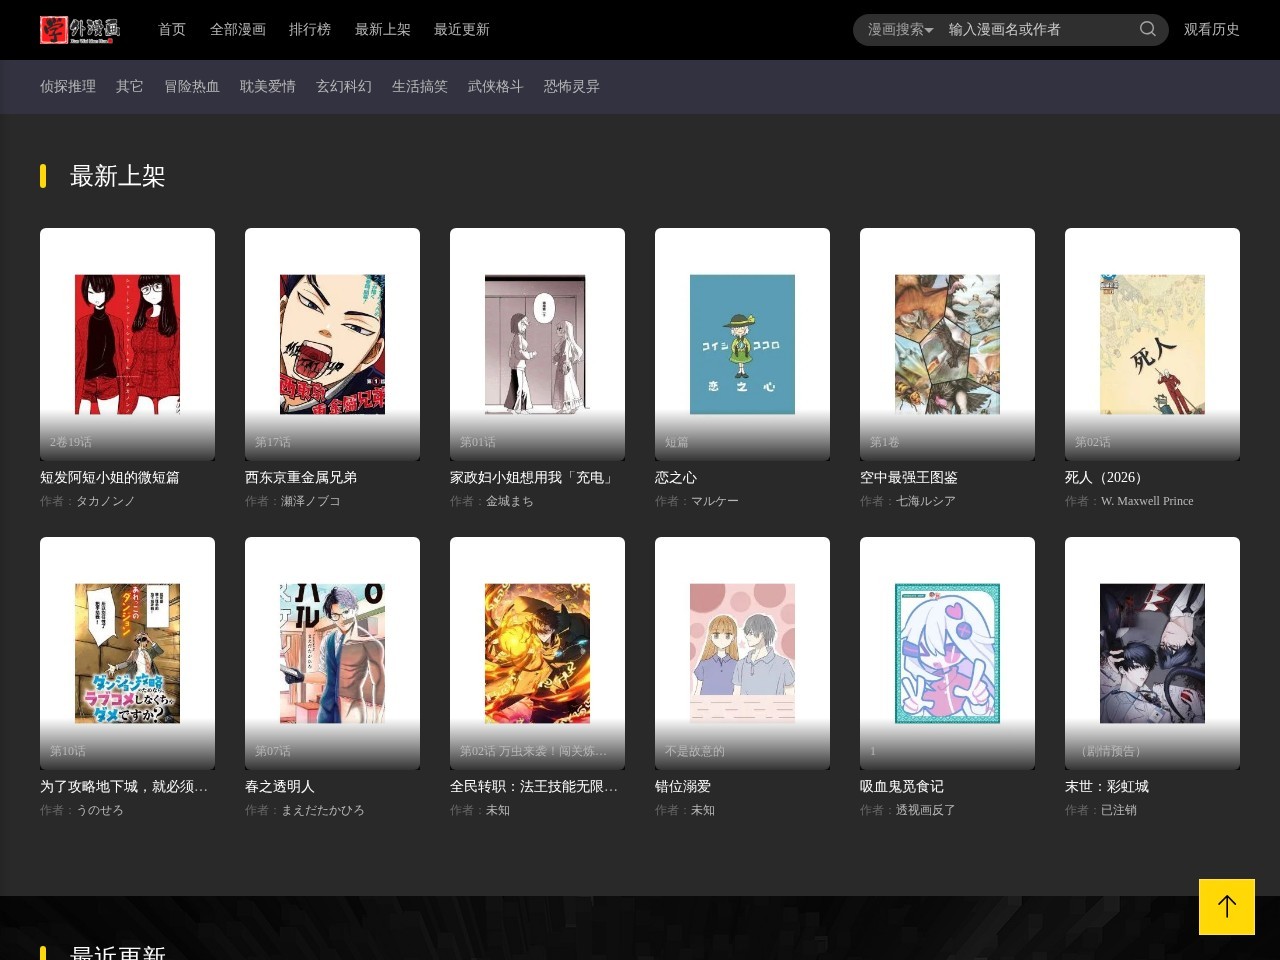1280x960 pixels.
Task: Click author name マルケー
Action: click(x=715, y=501)
